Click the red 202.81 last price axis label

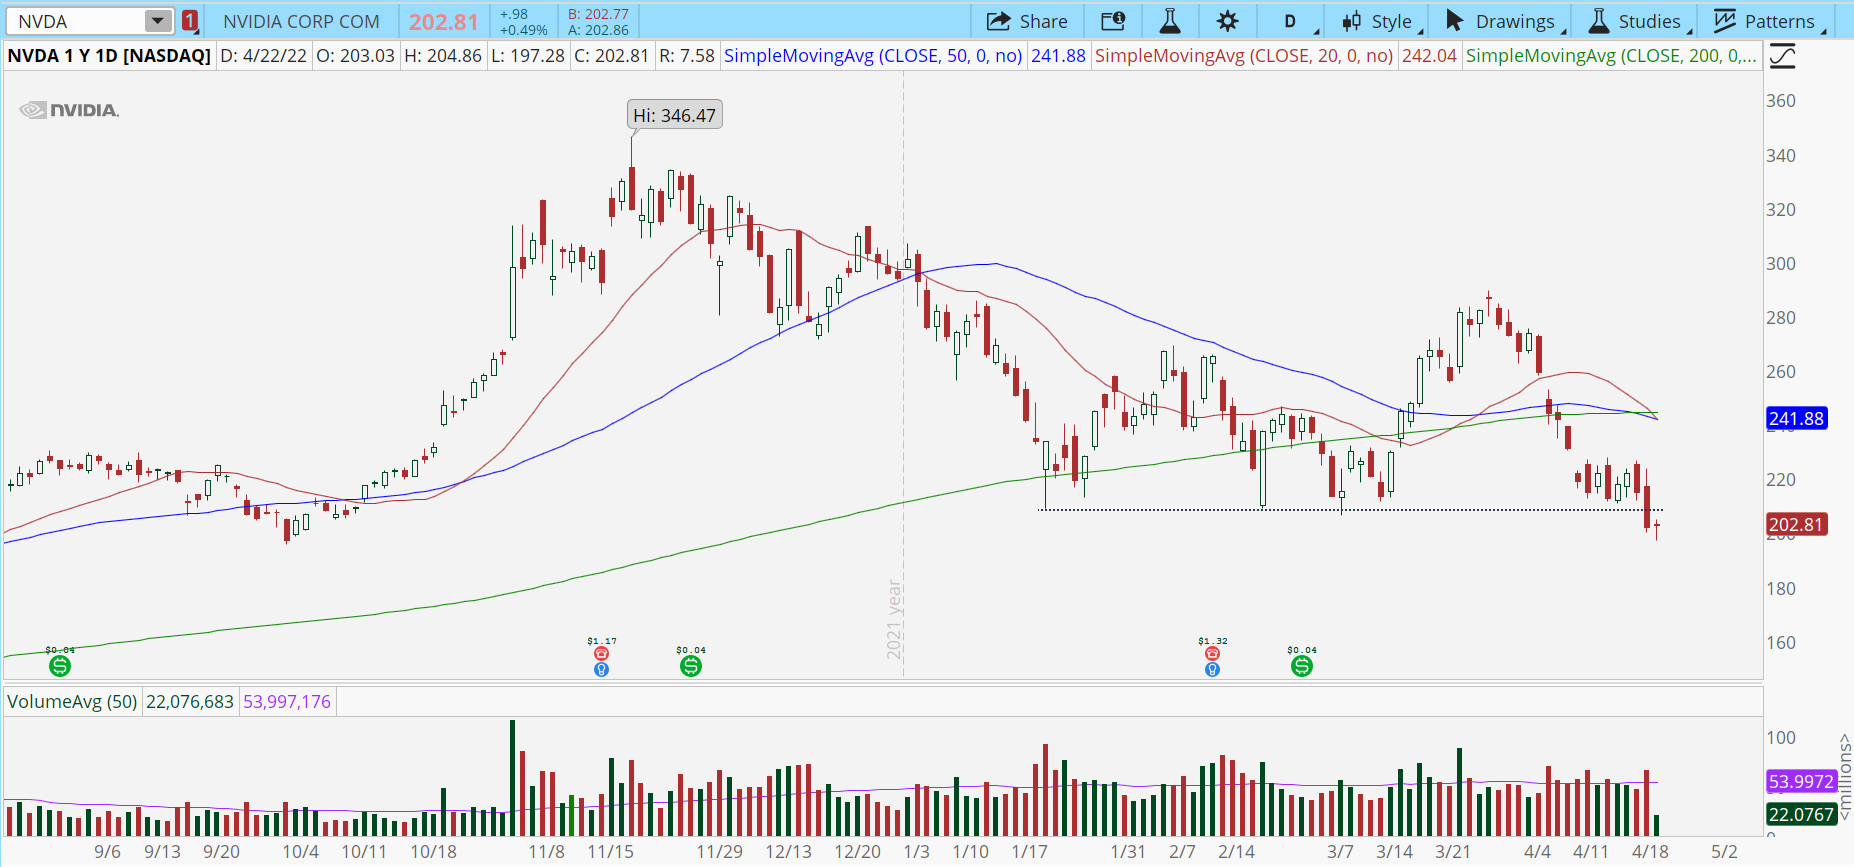pyautogui.click(x=1797, y=525)
